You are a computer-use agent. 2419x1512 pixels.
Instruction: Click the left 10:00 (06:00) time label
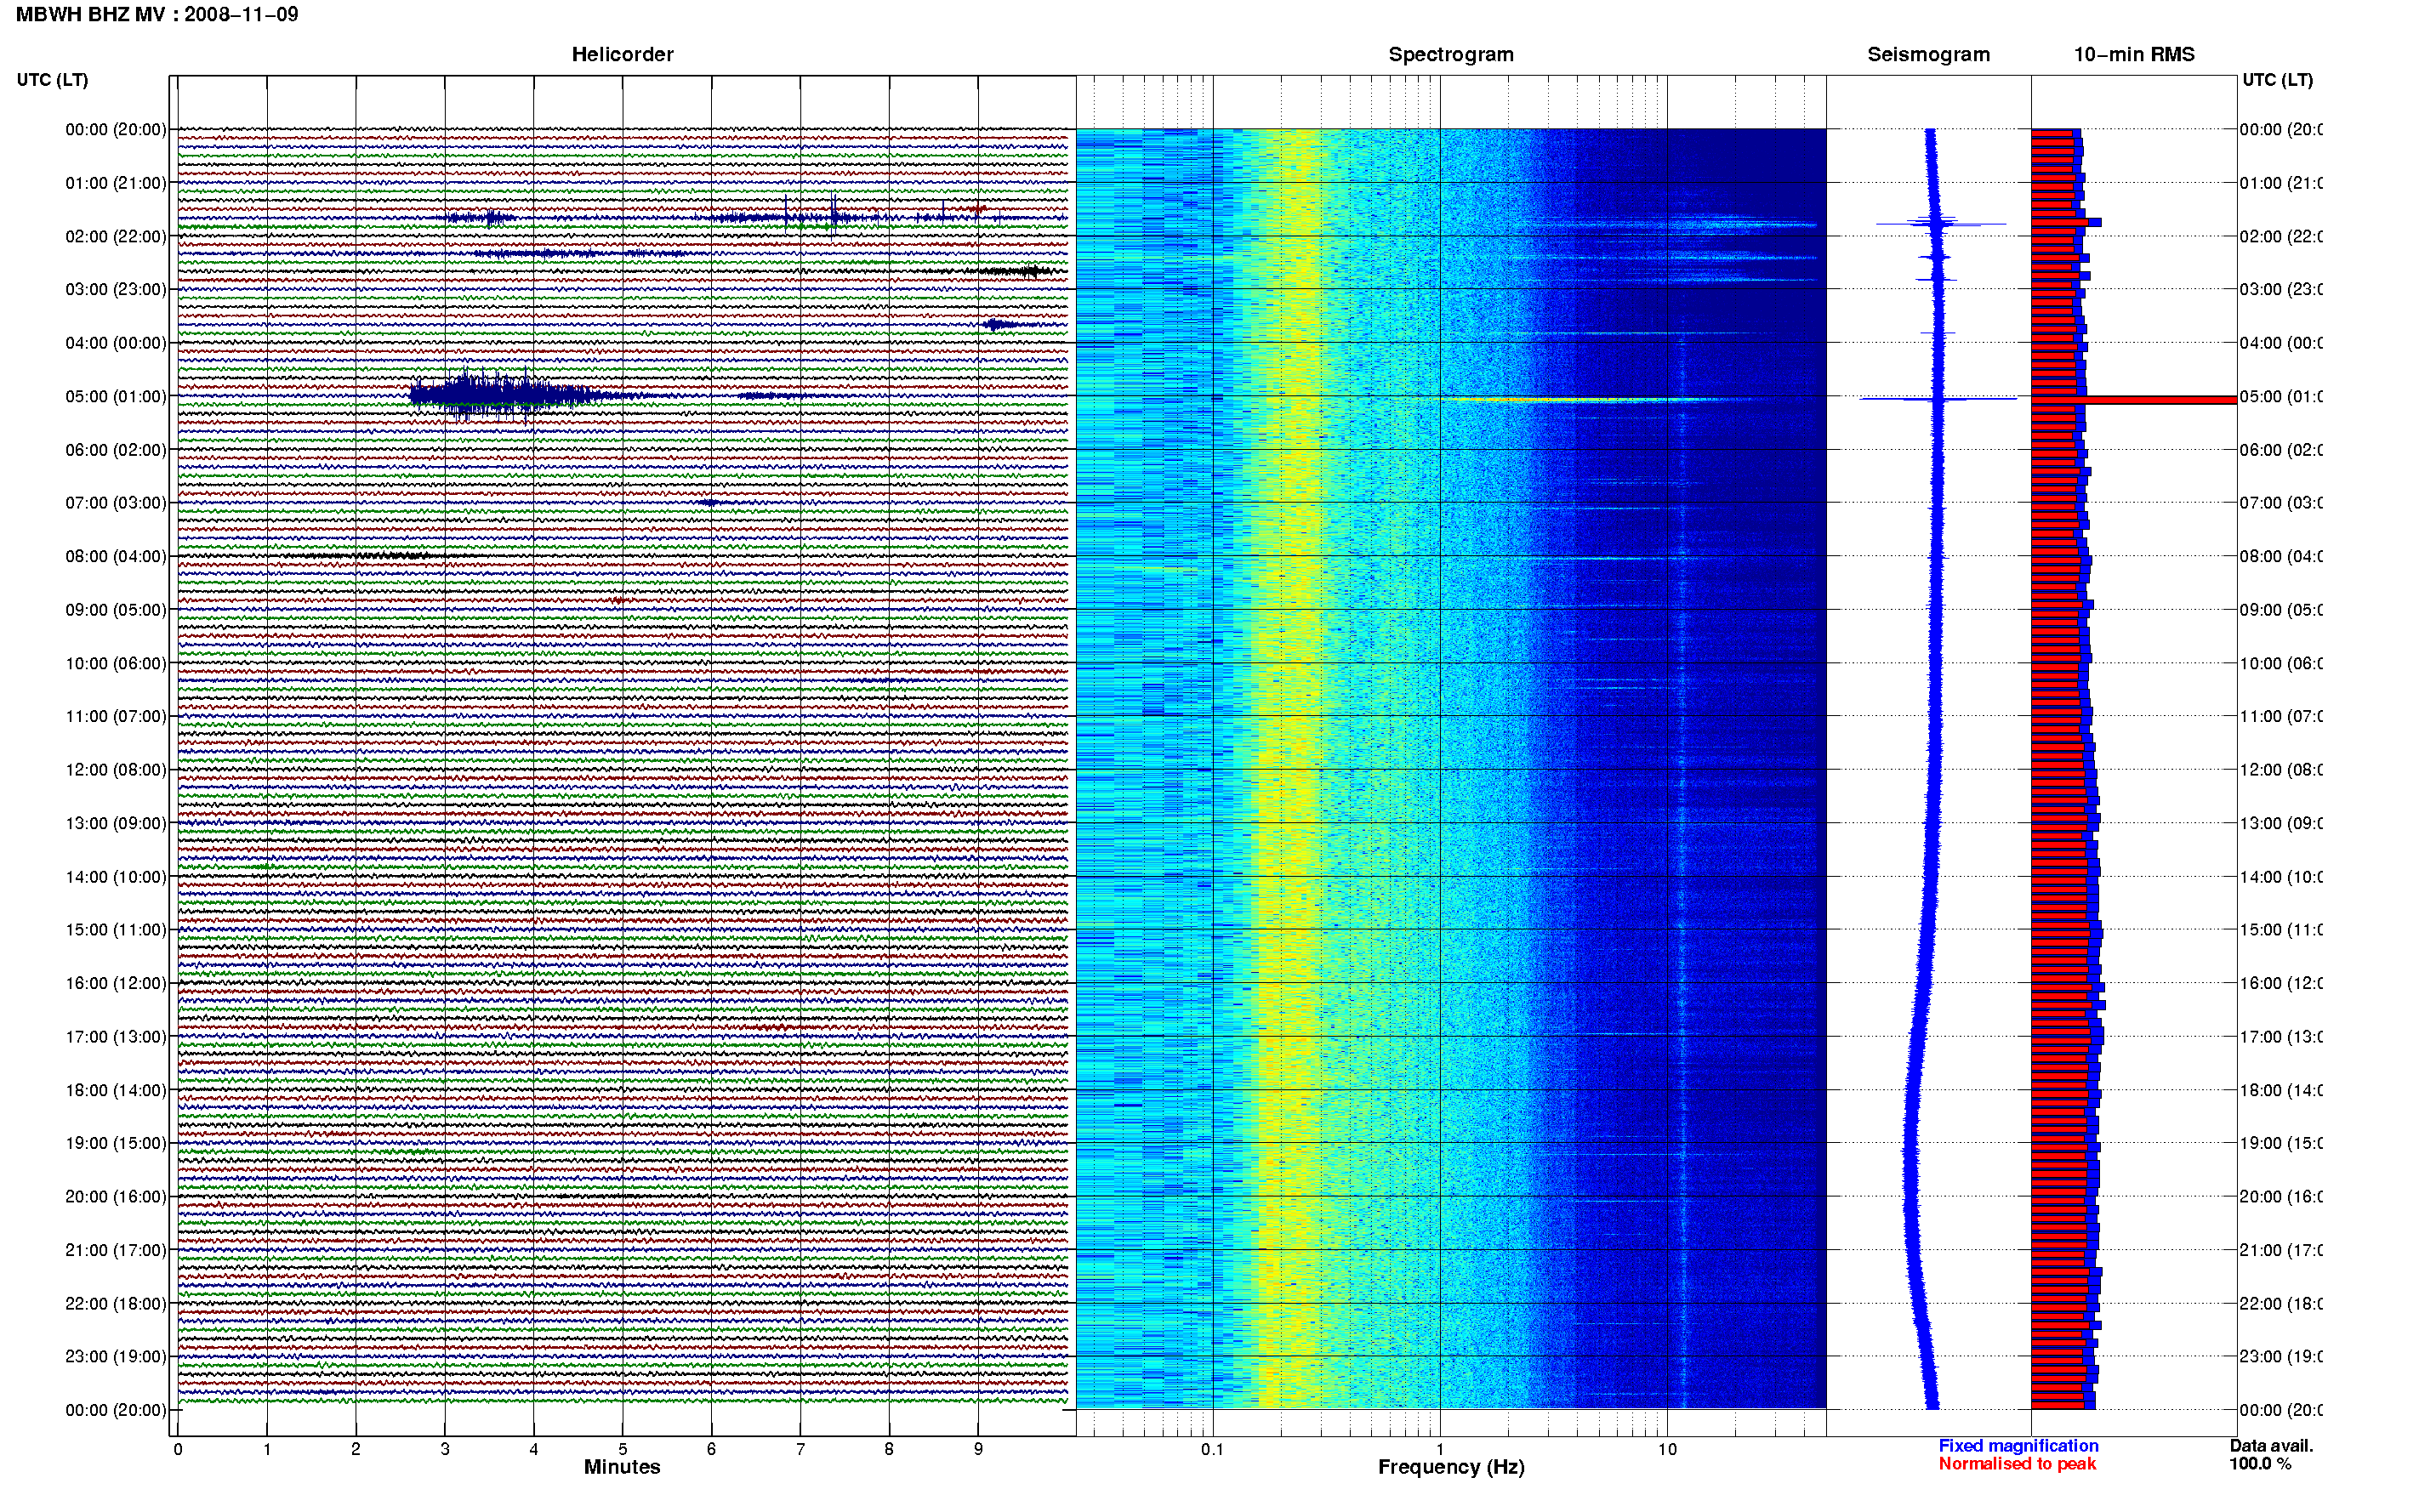tap(116, 663)
